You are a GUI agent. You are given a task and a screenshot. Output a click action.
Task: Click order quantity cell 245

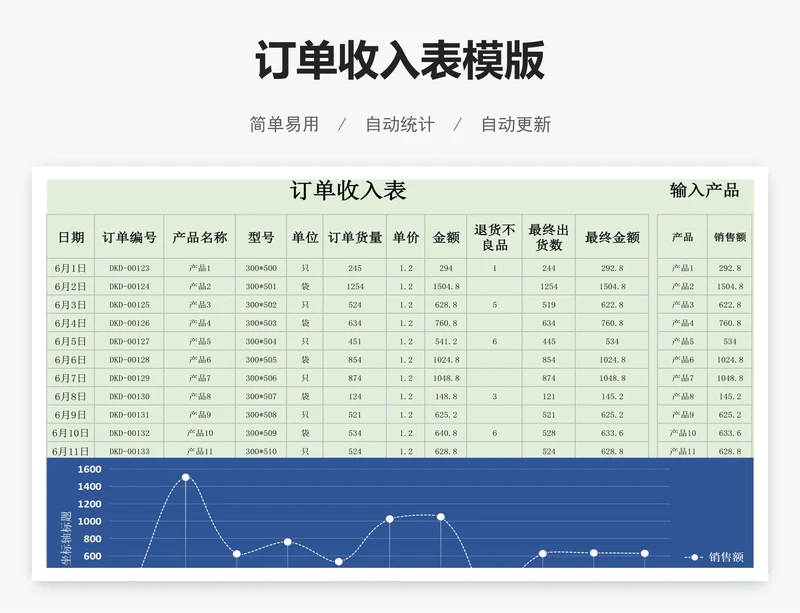tap(355, 268)
